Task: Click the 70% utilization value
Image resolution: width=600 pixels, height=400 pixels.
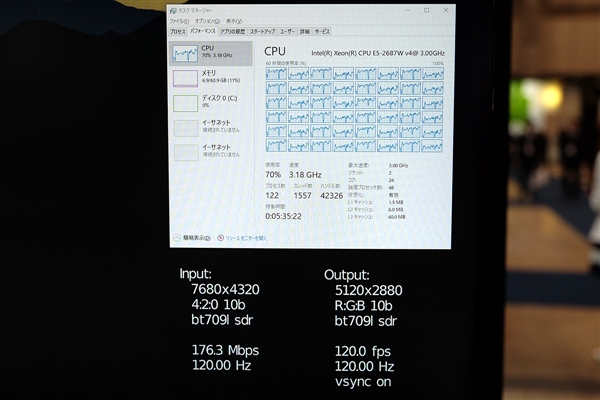Action: tap(273, 175)
